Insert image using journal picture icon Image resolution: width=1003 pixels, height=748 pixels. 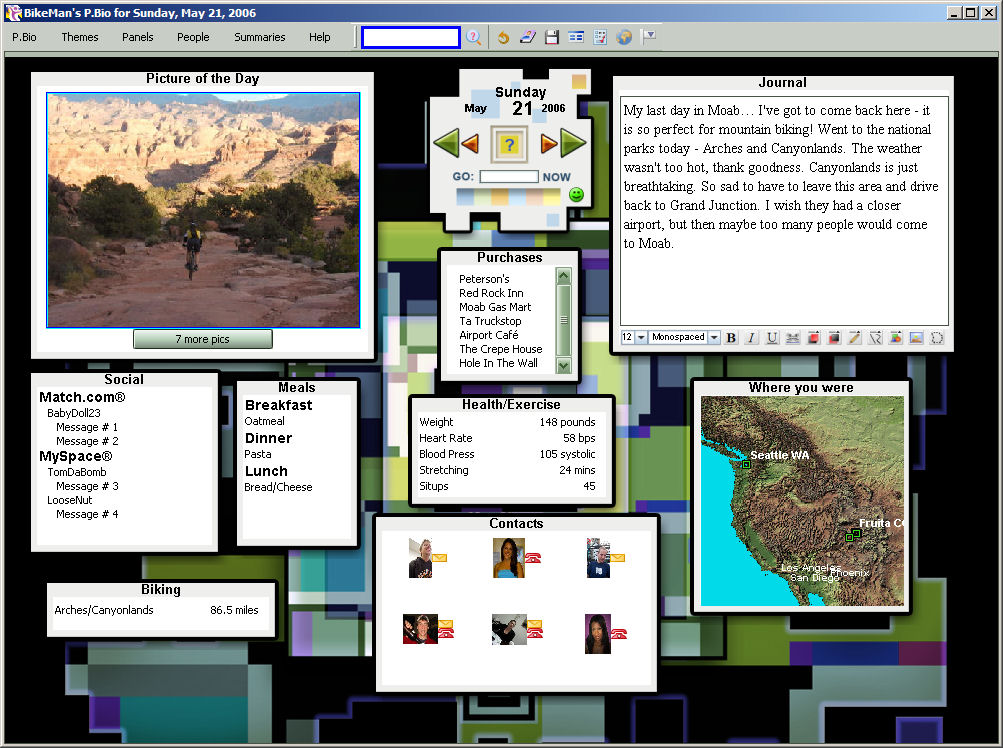pyautogui.click(x=916, y=338)
